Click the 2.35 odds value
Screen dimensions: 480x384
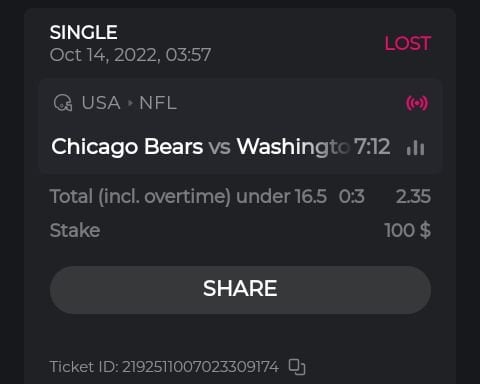[x=413, y=196]
